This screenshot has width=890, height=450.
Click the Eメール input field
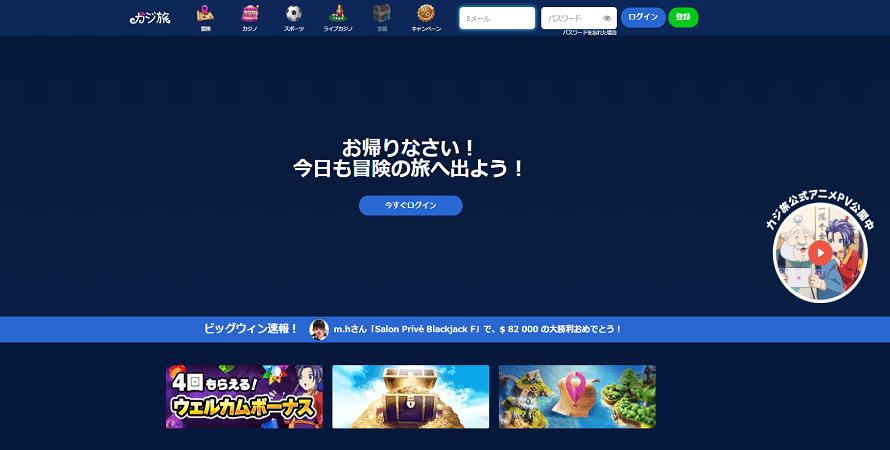pos(497,18)
